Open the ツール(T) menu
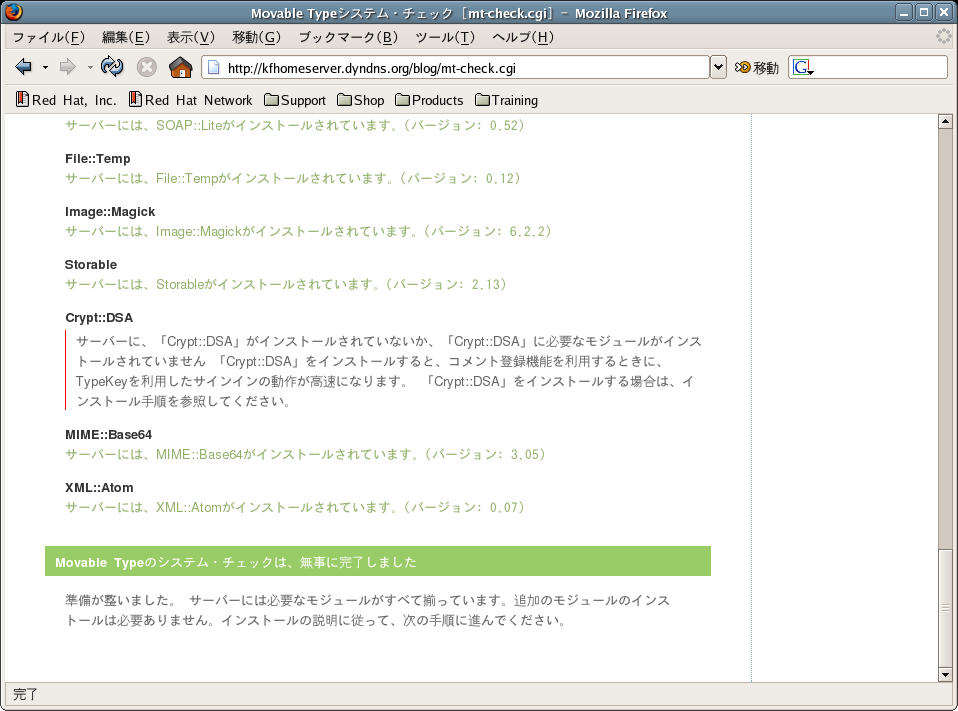Viewport: 958px width, 711px height. (x=445, y=37)
